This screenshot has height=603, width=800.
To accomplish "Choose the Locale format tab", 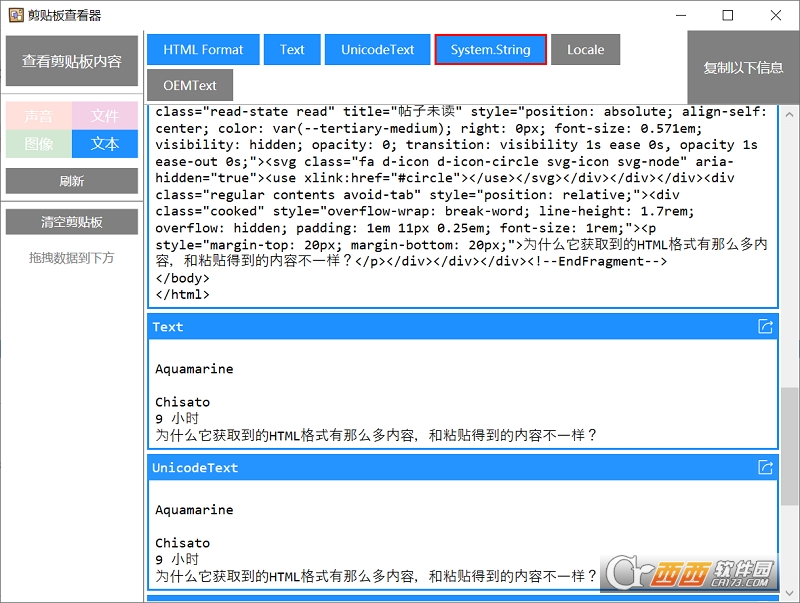I will [585, 49].
